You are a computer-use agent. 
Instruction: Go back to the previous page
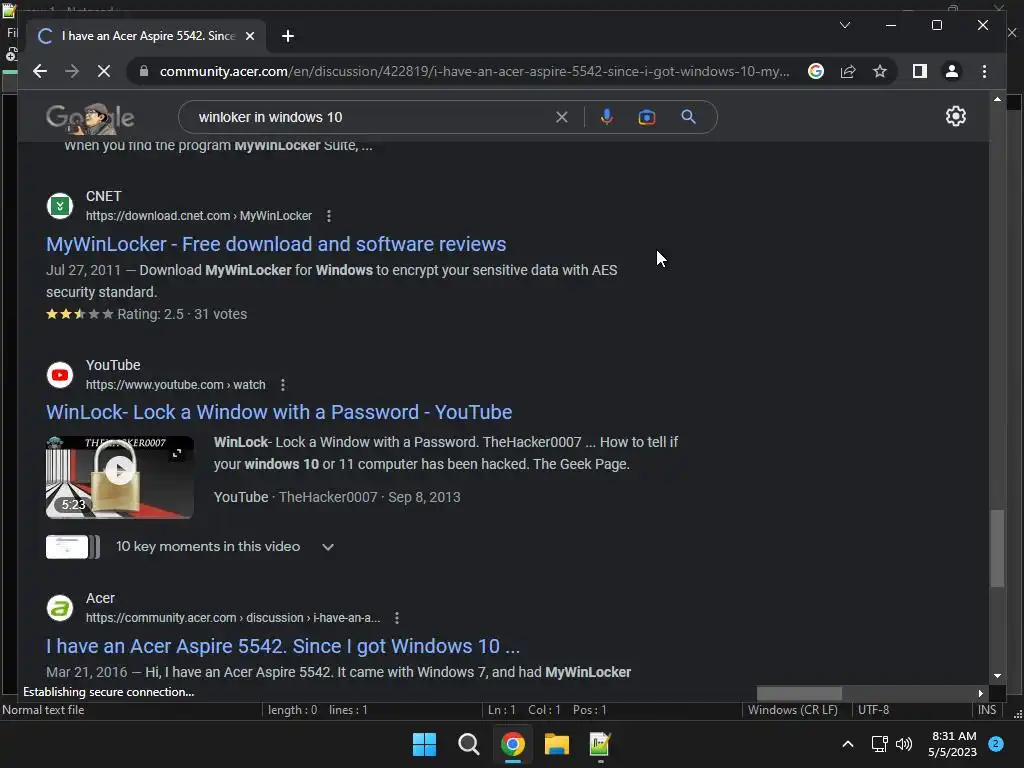[x=40, y=71]
